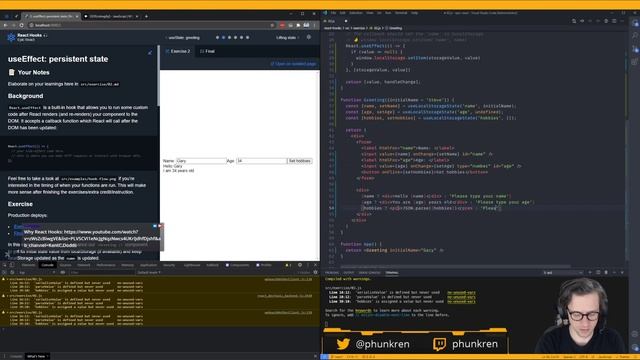The width and height of the screenshot is (640, 360).
Task: Reload the localhost page
Action: 21,25
